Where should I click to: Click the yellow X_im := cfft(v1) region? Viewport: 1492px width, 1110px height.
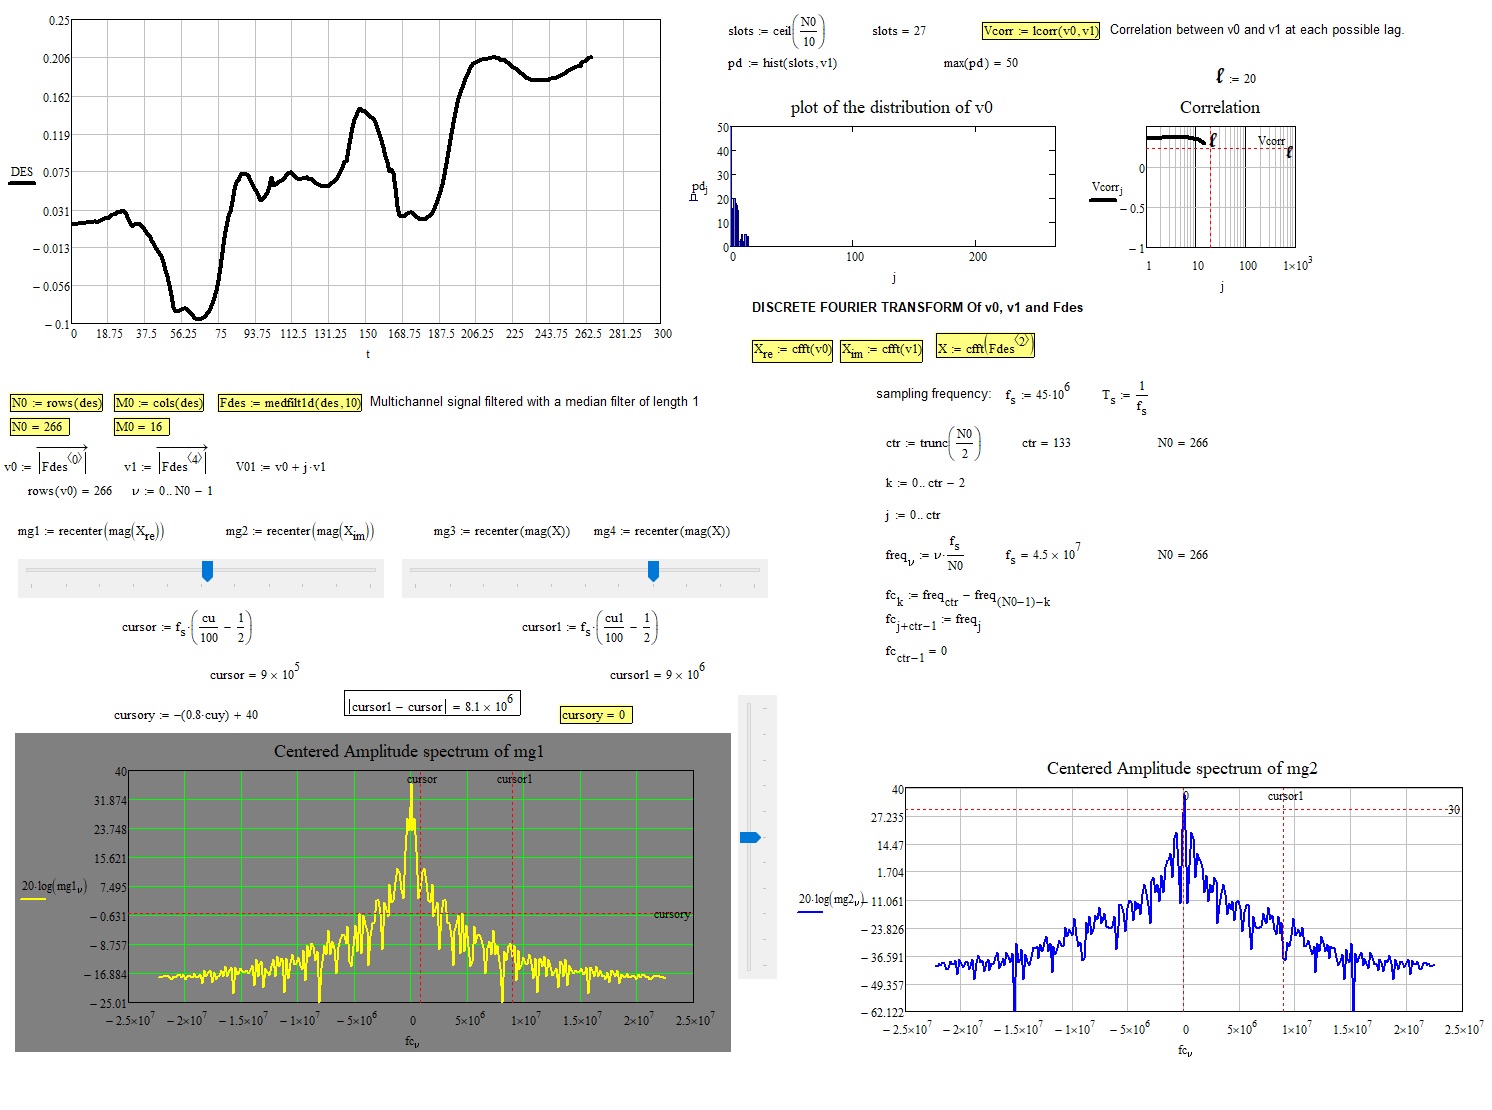click(881, 350)
